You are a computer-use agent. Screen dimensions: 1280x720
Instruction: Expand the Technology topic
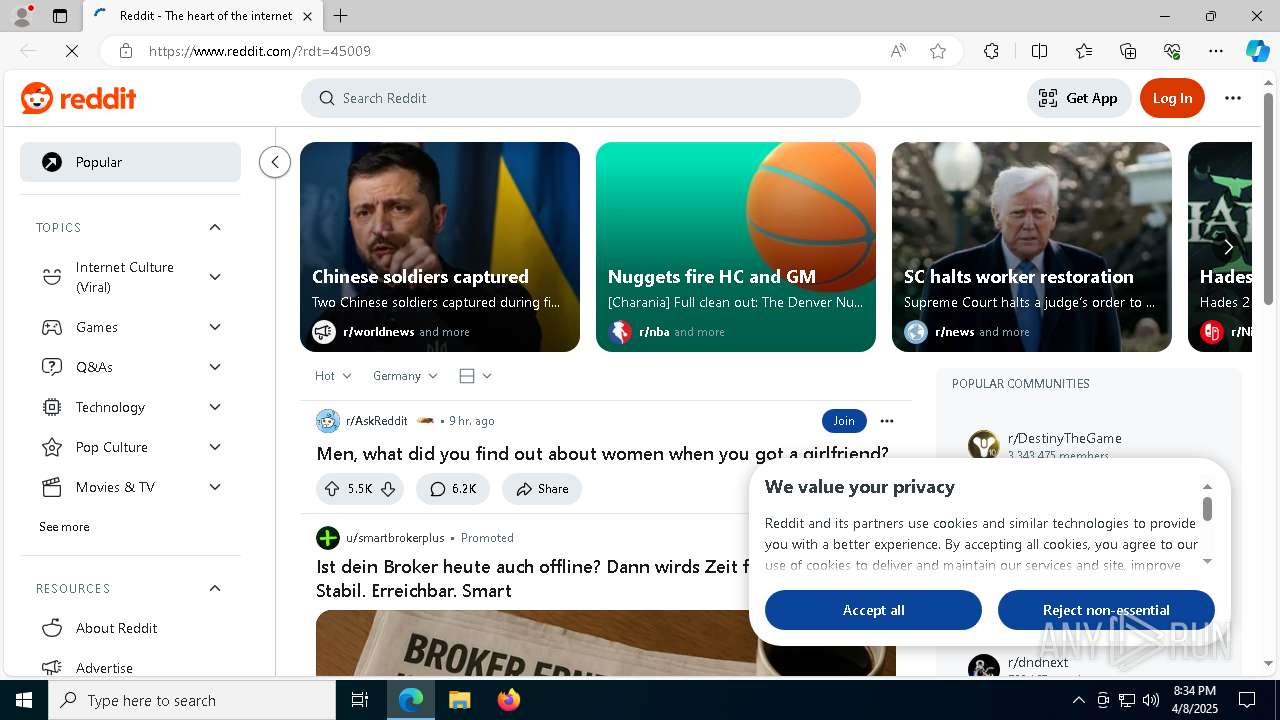click(x=215, y=407)
